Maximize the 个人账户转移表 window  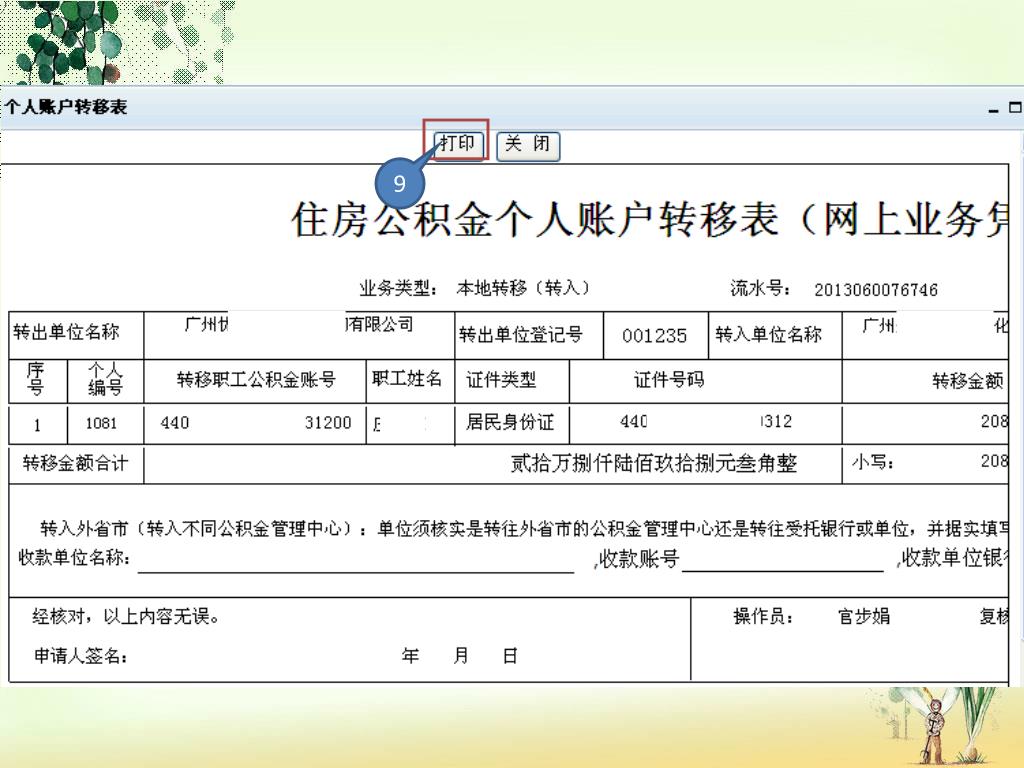click(1015, 108)
